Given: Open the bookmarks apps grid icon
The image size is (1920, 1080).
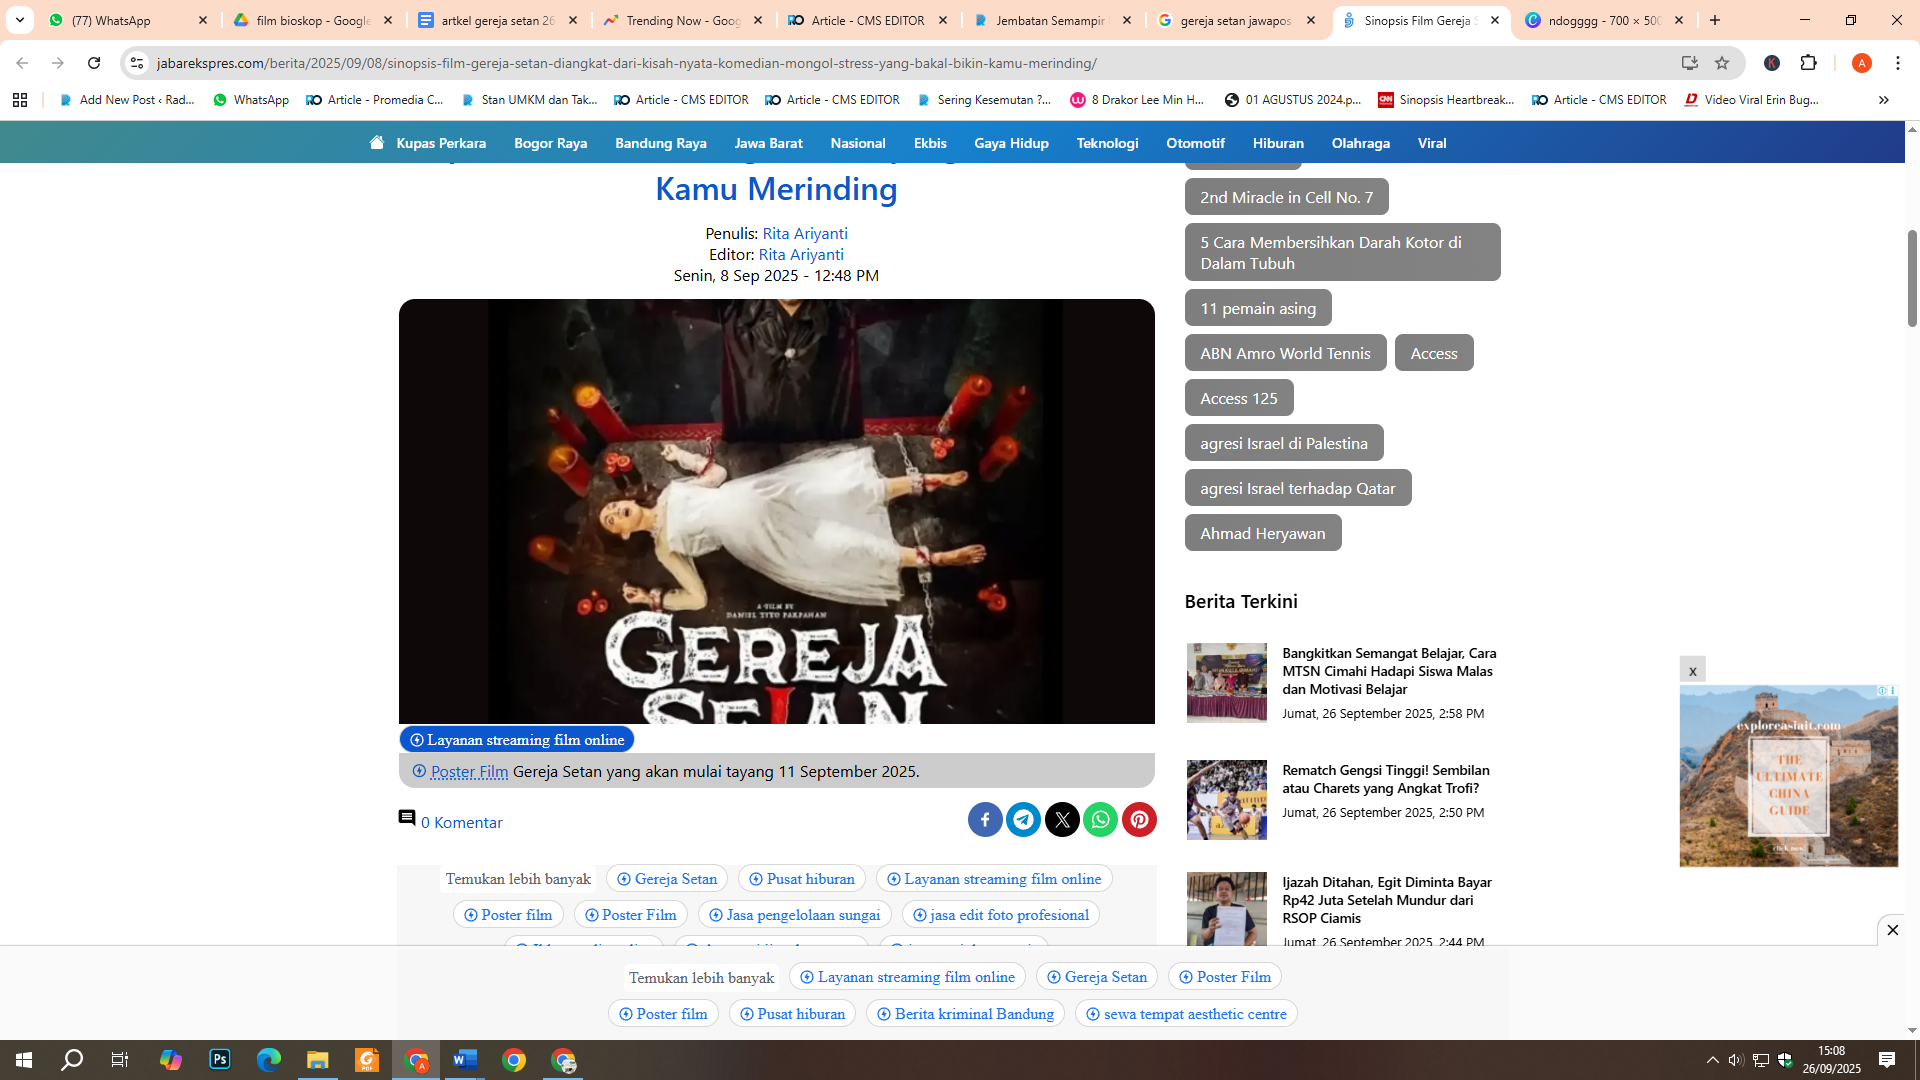Looking at the screenshot, I should [x=20, y=100].
